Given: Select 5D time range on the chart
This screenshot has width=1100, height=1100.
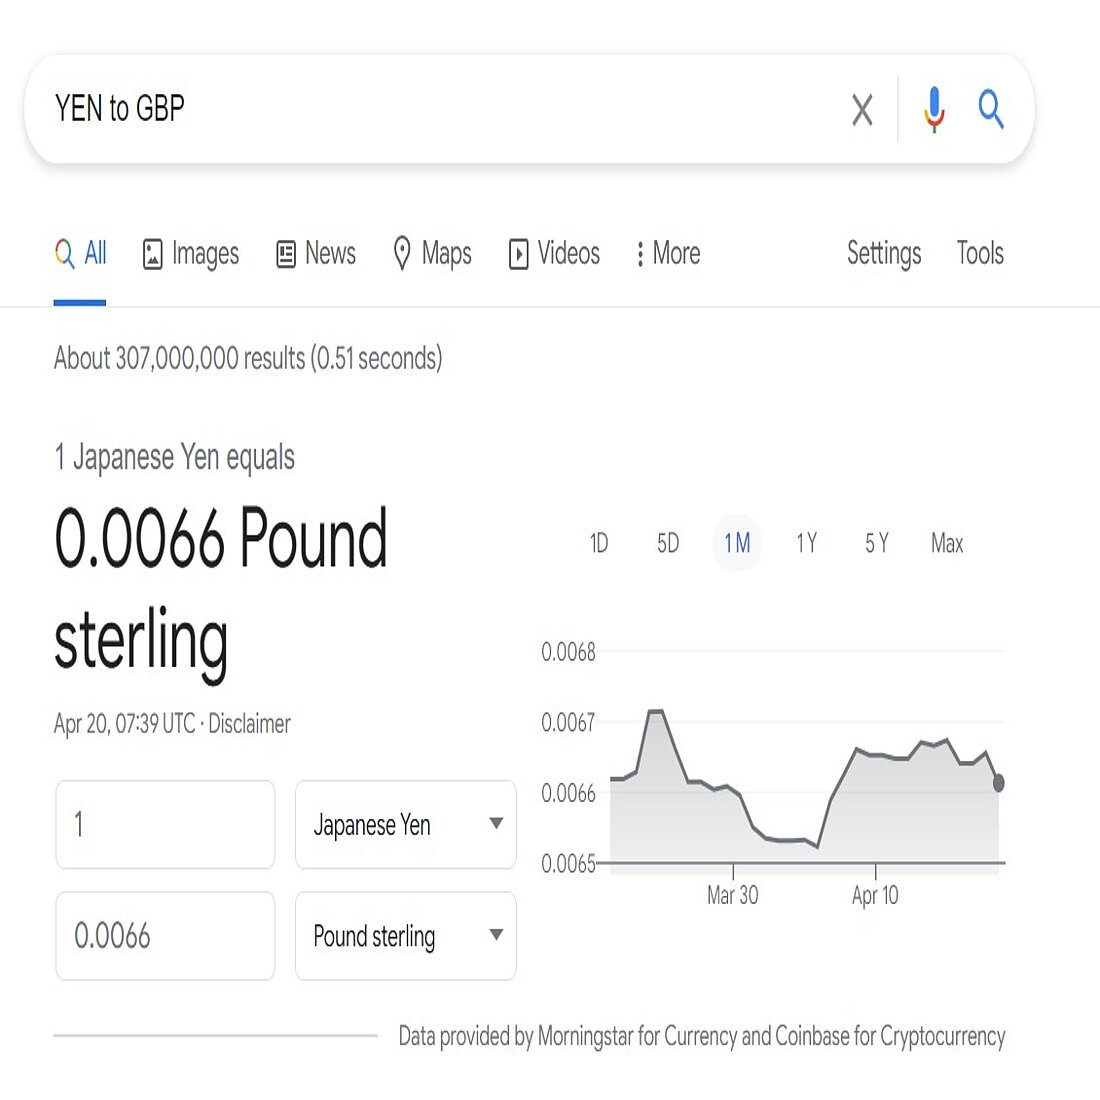Looking at the screenshot, I should coord(666,543).
